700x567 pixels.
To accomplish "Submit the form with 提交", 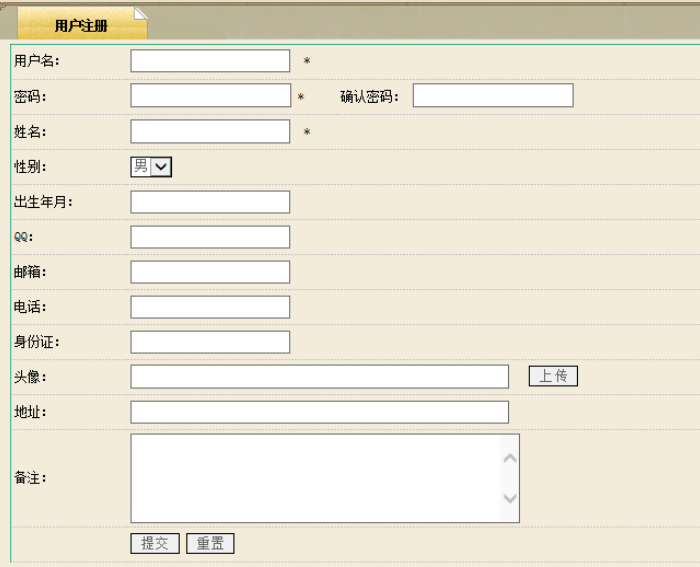I will pos(155,543).
